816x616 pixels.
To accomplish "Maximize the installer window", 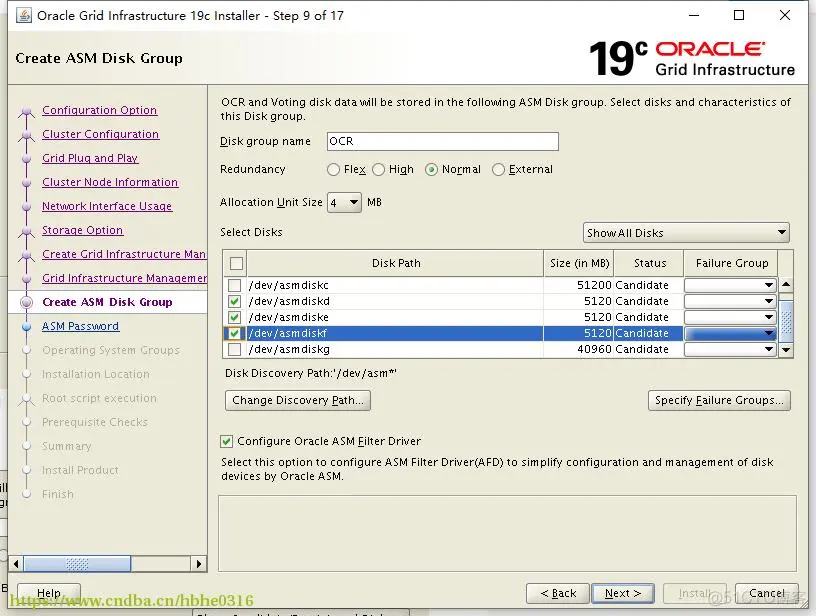I will point(739,15).
